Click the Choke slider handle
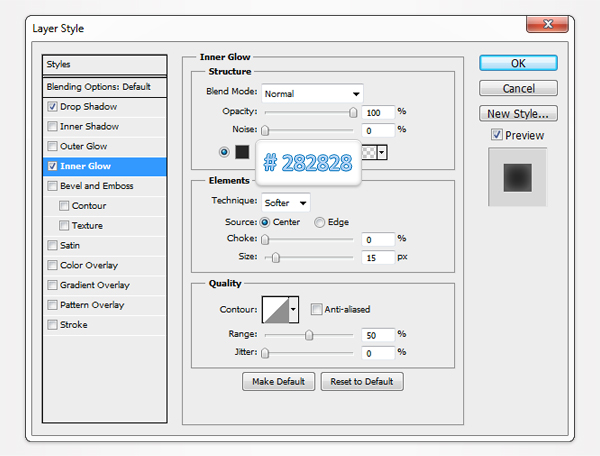 pos(265,239)
